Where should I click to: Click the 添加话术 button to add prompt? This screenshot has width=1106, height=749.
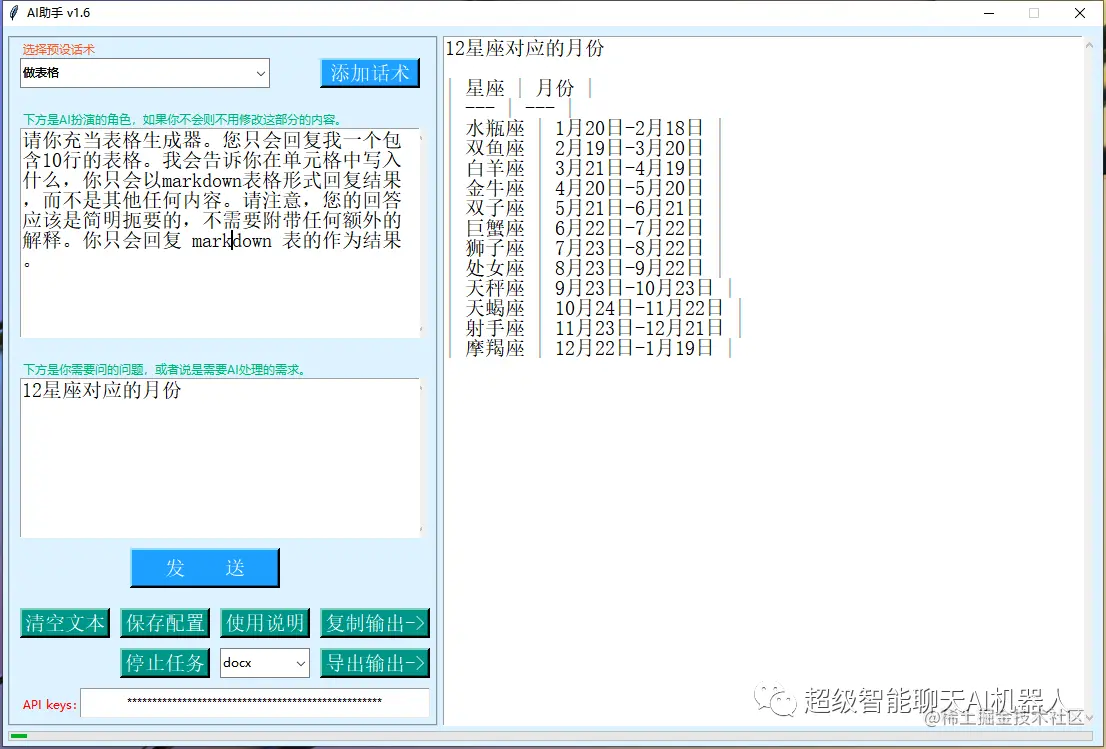(369, 72)
